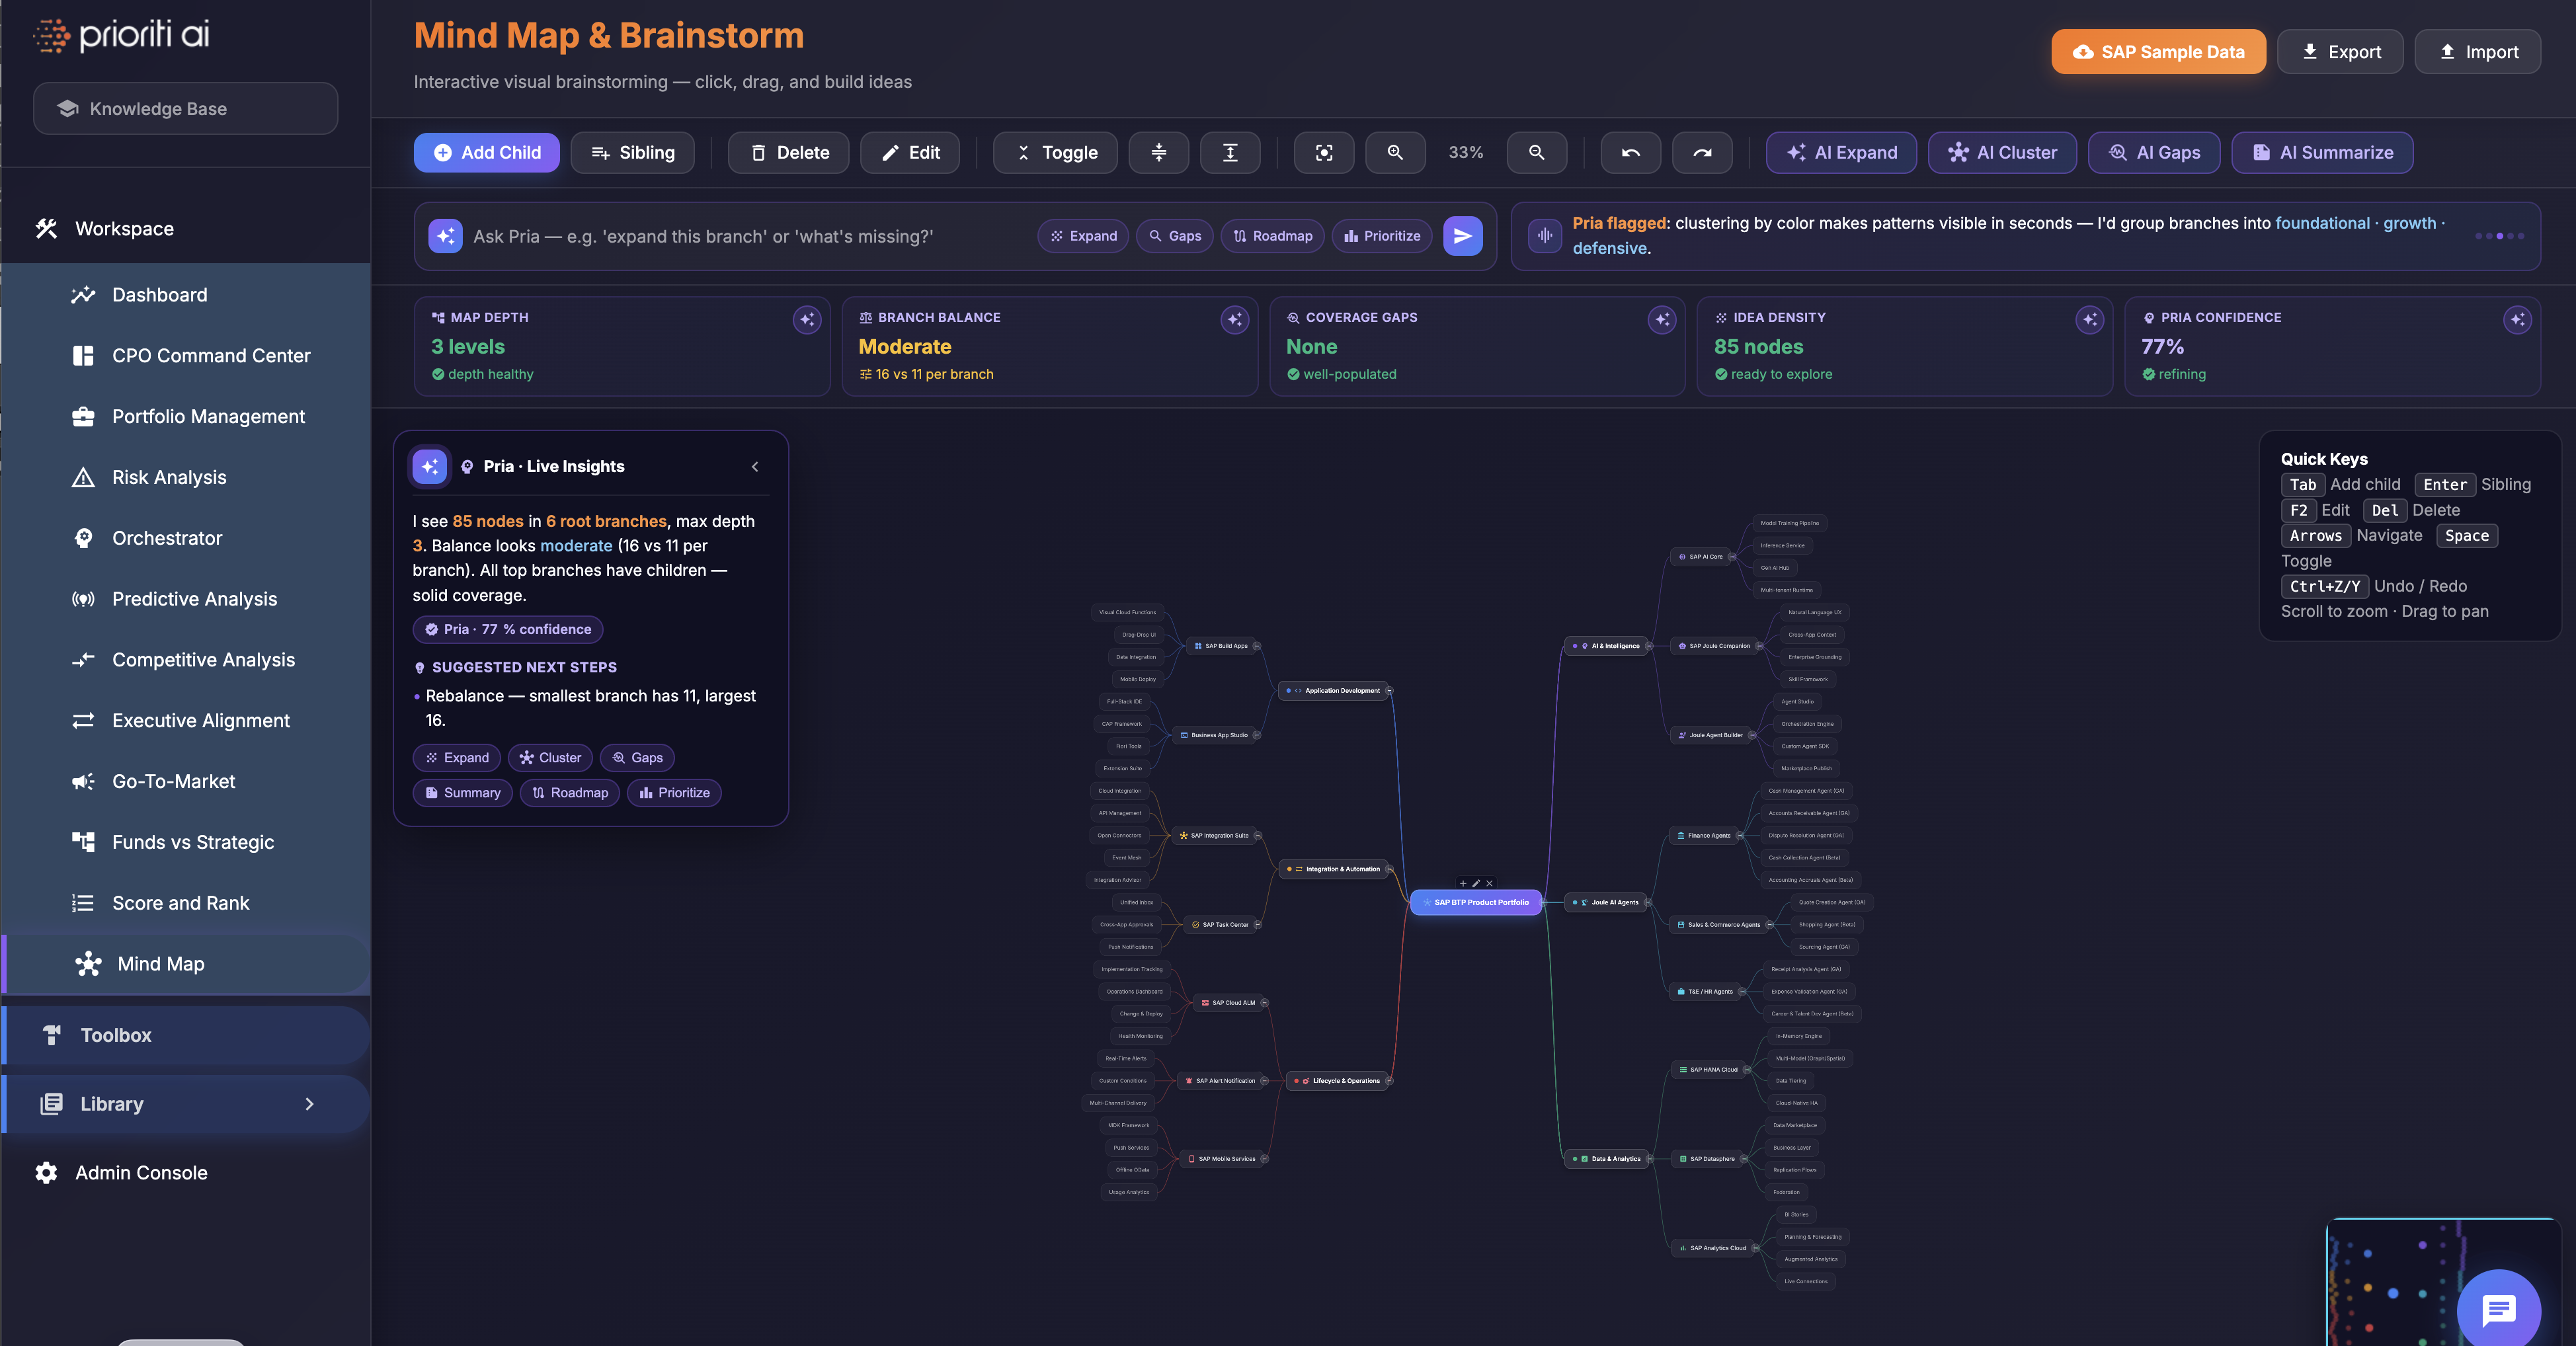Open Risk Analysis page
This screenshot has height=1346, width=2576.
pyautogui.click(x=186, y=478)
